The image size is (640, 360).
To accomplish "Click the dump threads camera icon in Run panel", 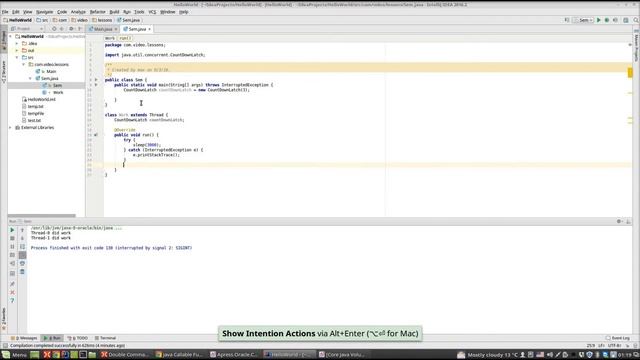I will click(x=12, y=255).
